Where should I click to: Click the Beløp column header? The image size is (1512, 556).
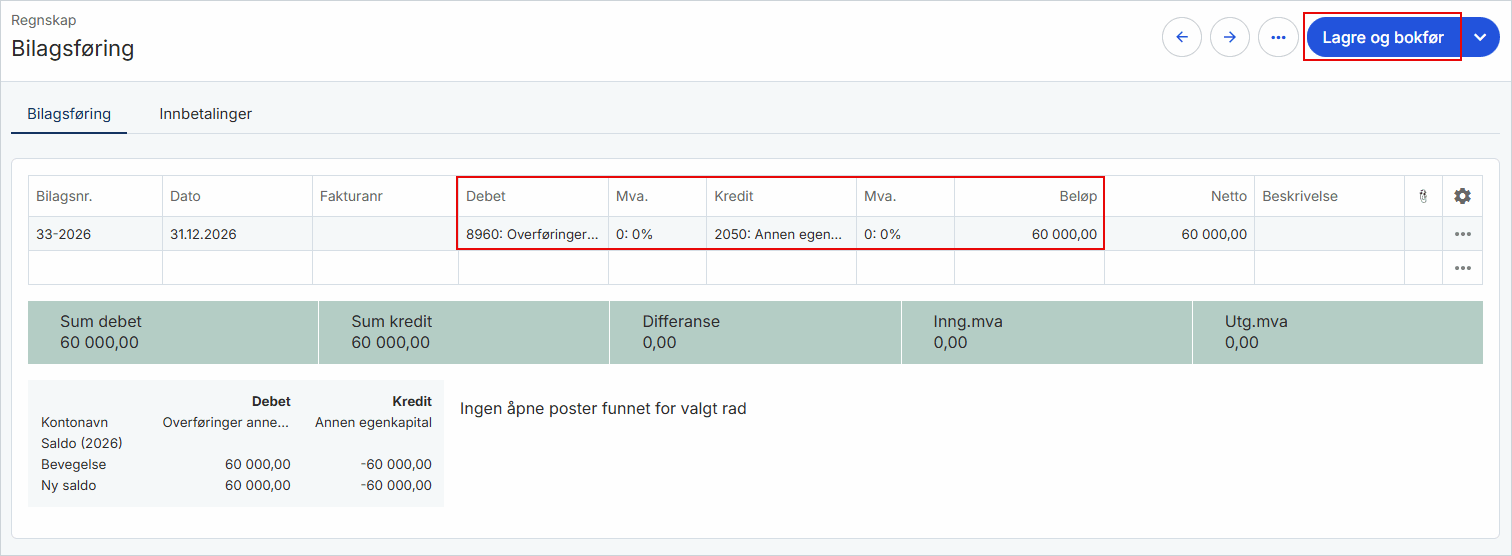1029,196
